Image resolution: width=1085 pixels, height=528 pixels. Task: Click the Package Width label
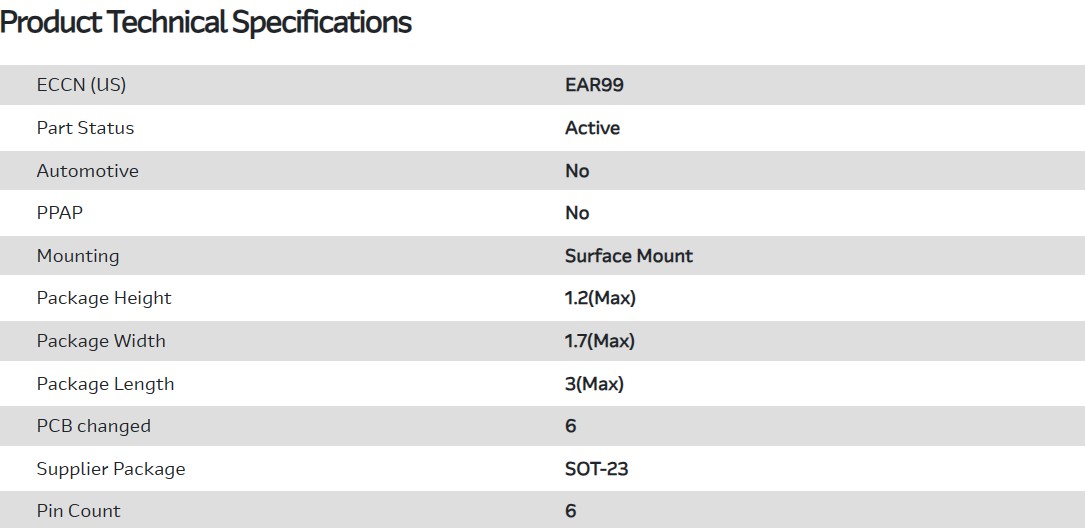(x=101, y=341)
